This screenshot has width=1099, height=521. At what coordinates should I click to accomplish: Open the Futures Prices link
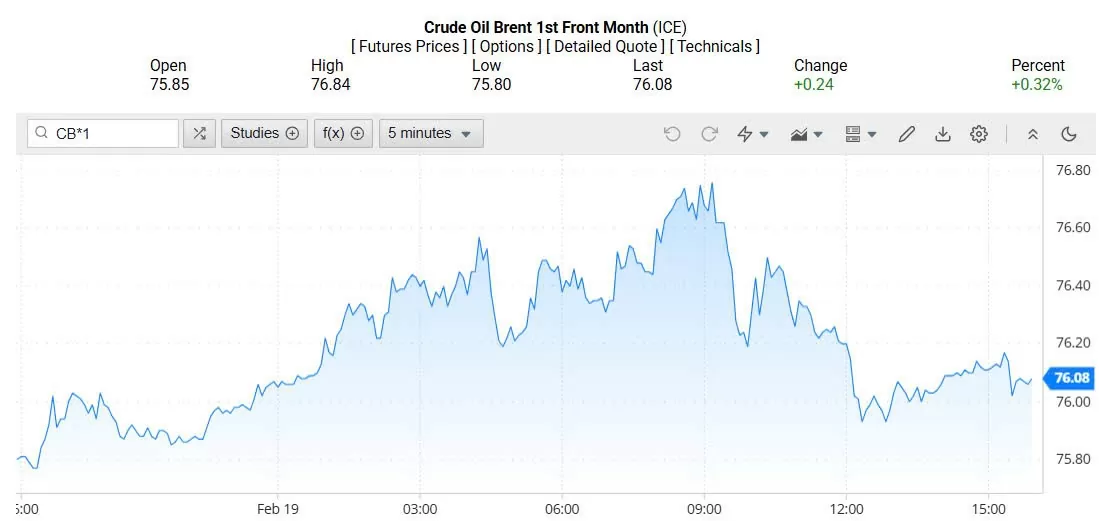pos(408,46)
